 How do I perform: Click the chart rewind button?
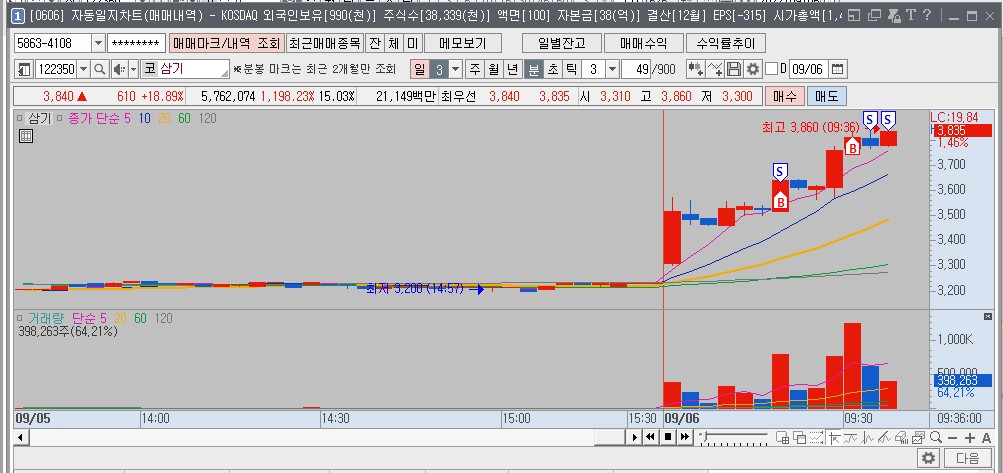click(x=651, y=437)
